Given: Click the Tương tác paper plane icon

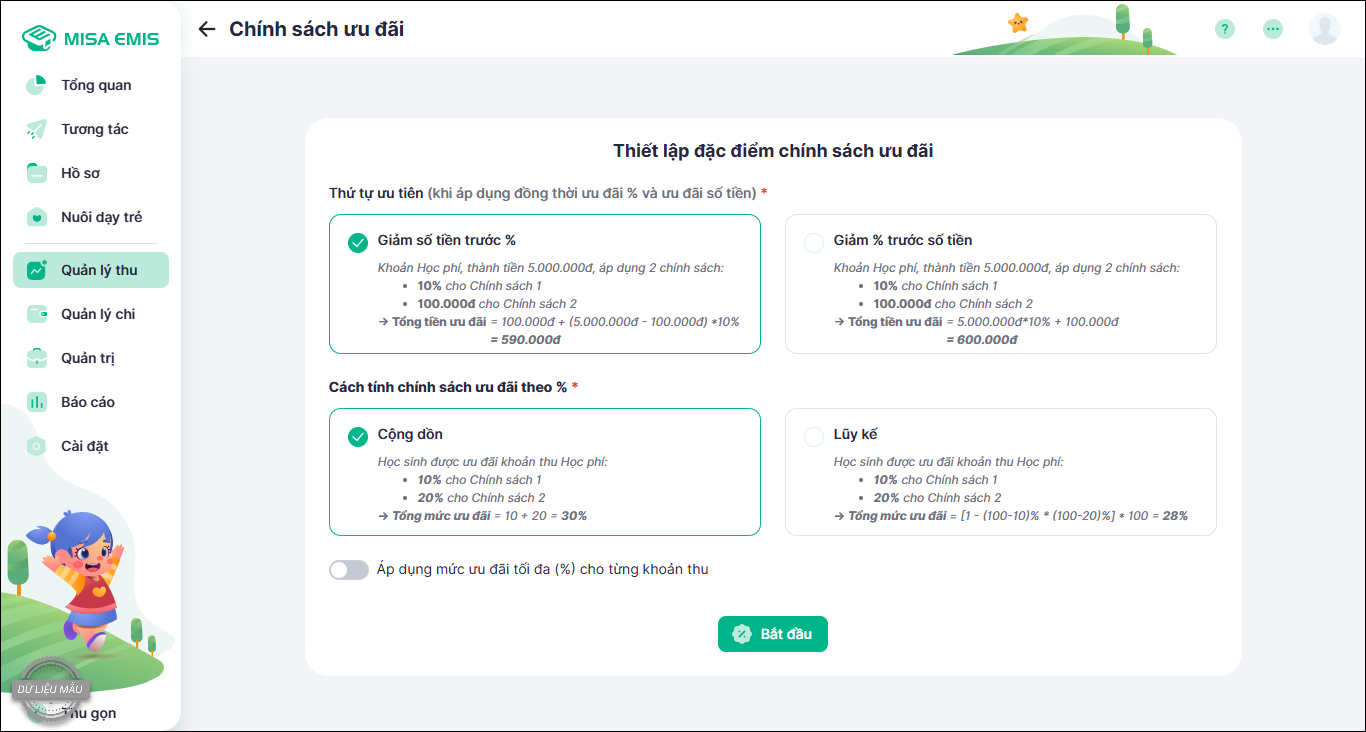Looking at the screenshot, I should 37,129.
